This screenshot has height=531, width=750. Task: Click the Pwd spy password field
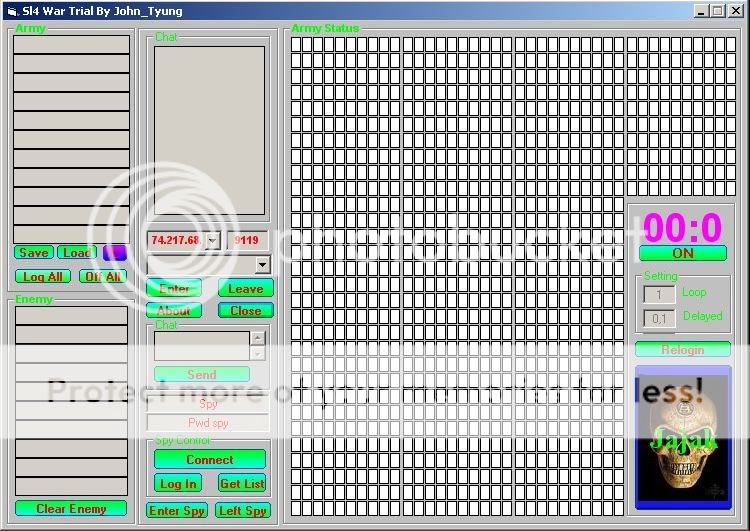pyautogui.click(x=208, y=423)
